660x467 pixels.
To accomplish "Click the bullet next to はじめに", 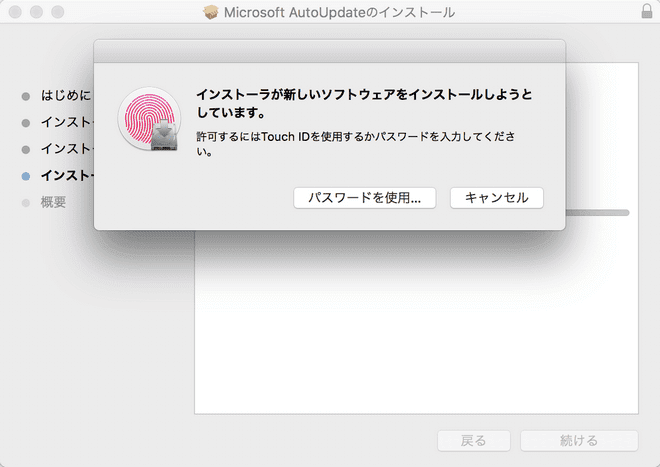I will [x=26, y=96].
